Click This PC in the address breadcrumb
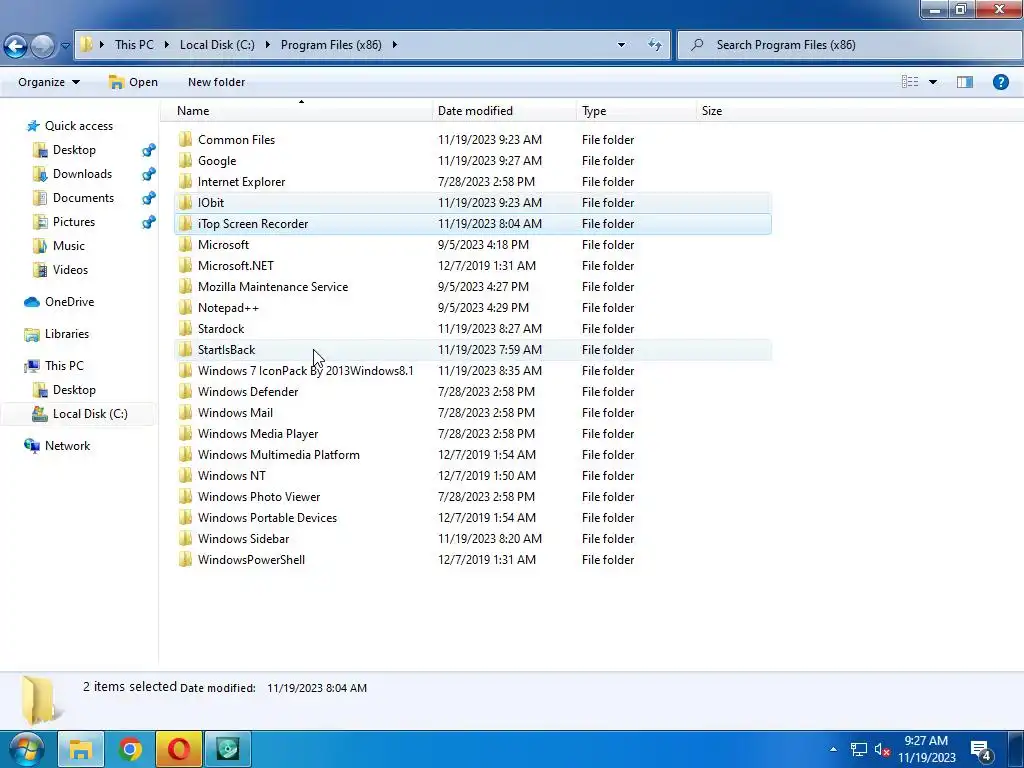Screen dimensions: 1024x768 pyautogui.click(x=135, y=44)
